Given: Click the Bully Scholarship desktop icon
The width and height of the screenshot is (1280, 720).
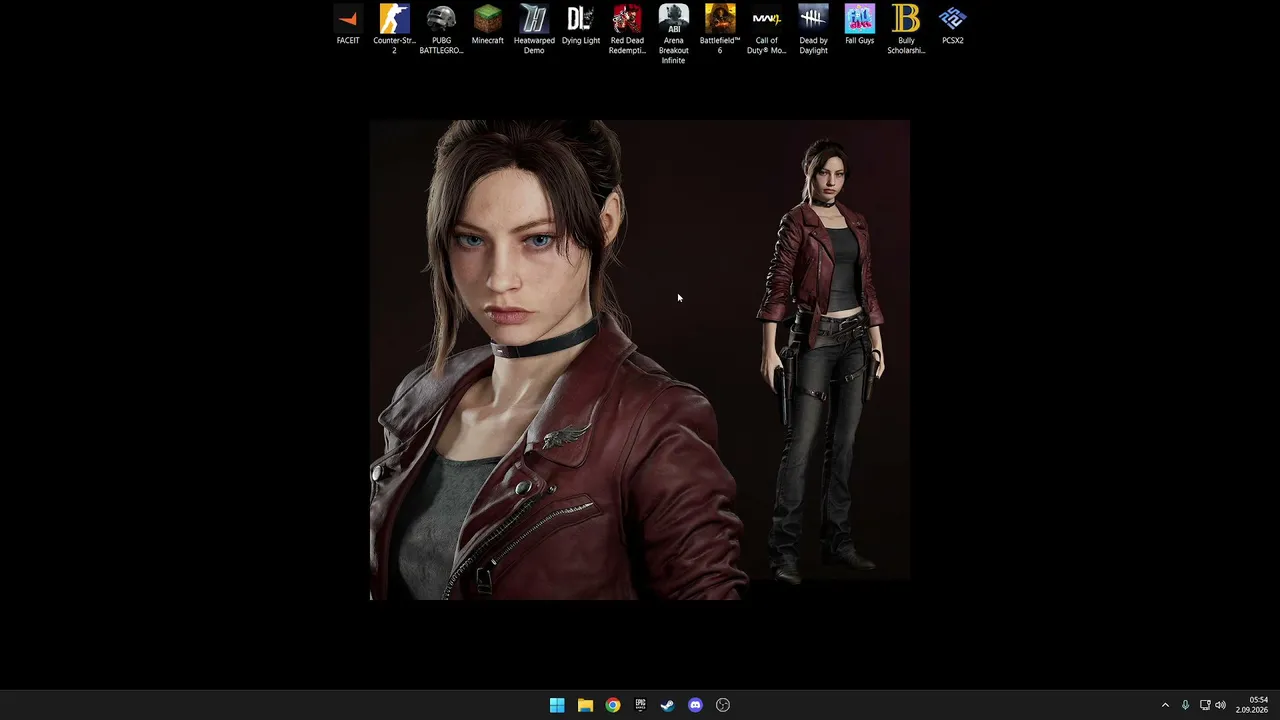Looking at the screenshot, I should (906, 29).
